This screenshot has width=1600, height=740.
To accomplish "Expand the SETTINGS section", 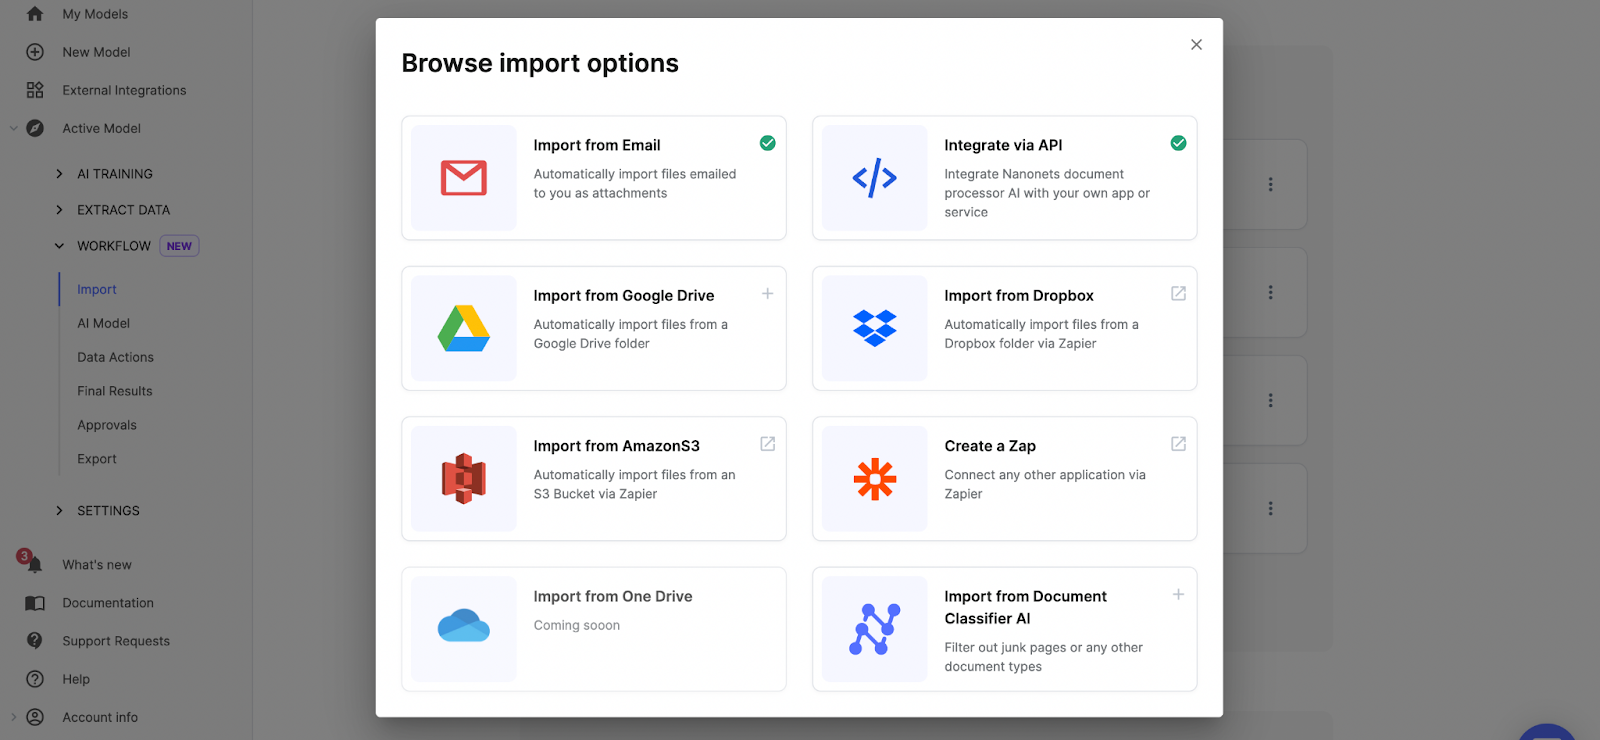I will click(x=59, y=511).
